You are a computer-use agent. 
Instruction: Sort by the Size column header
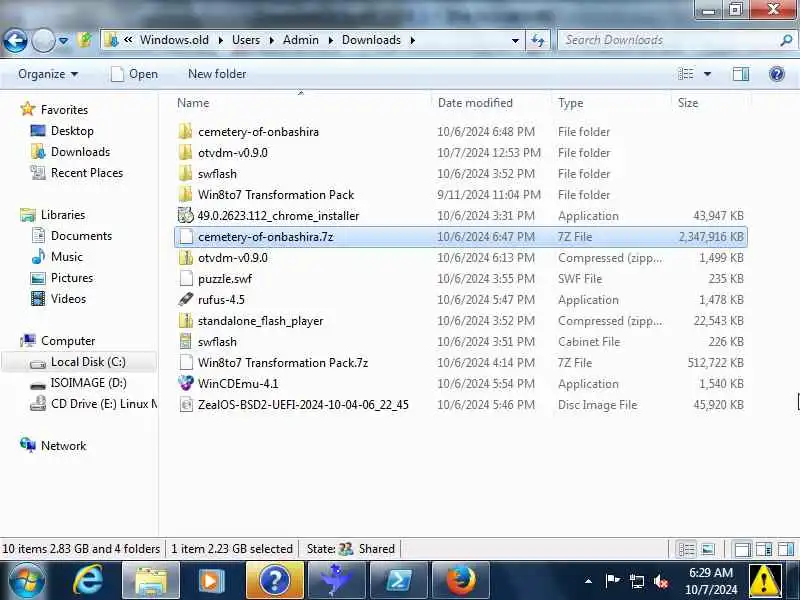[688, 103]
